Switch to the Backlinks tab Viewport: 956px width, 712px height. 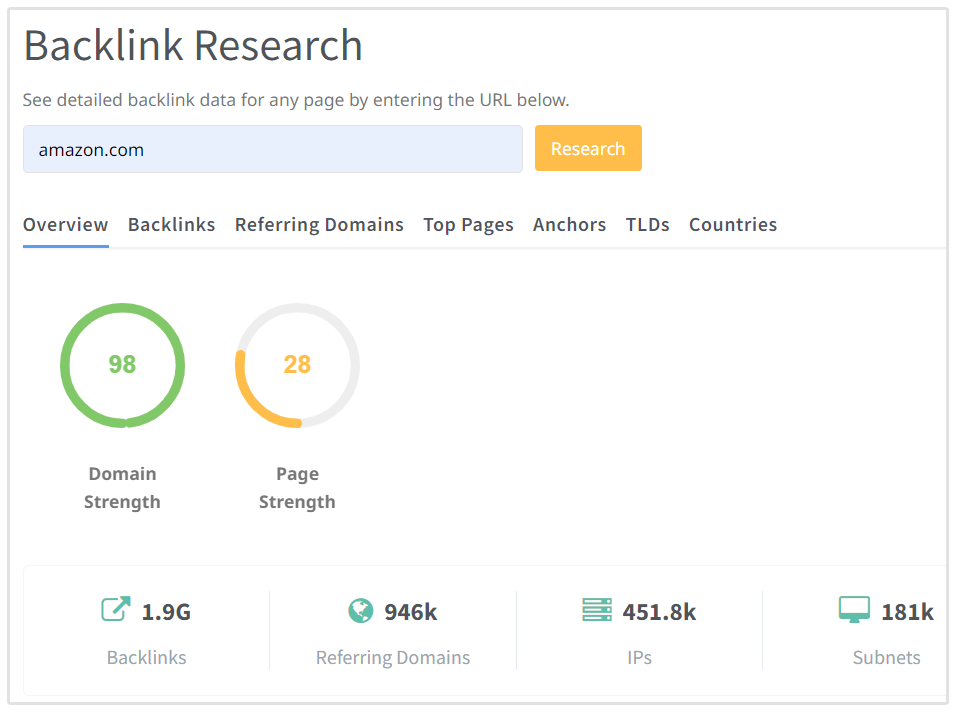click(171, 225)
